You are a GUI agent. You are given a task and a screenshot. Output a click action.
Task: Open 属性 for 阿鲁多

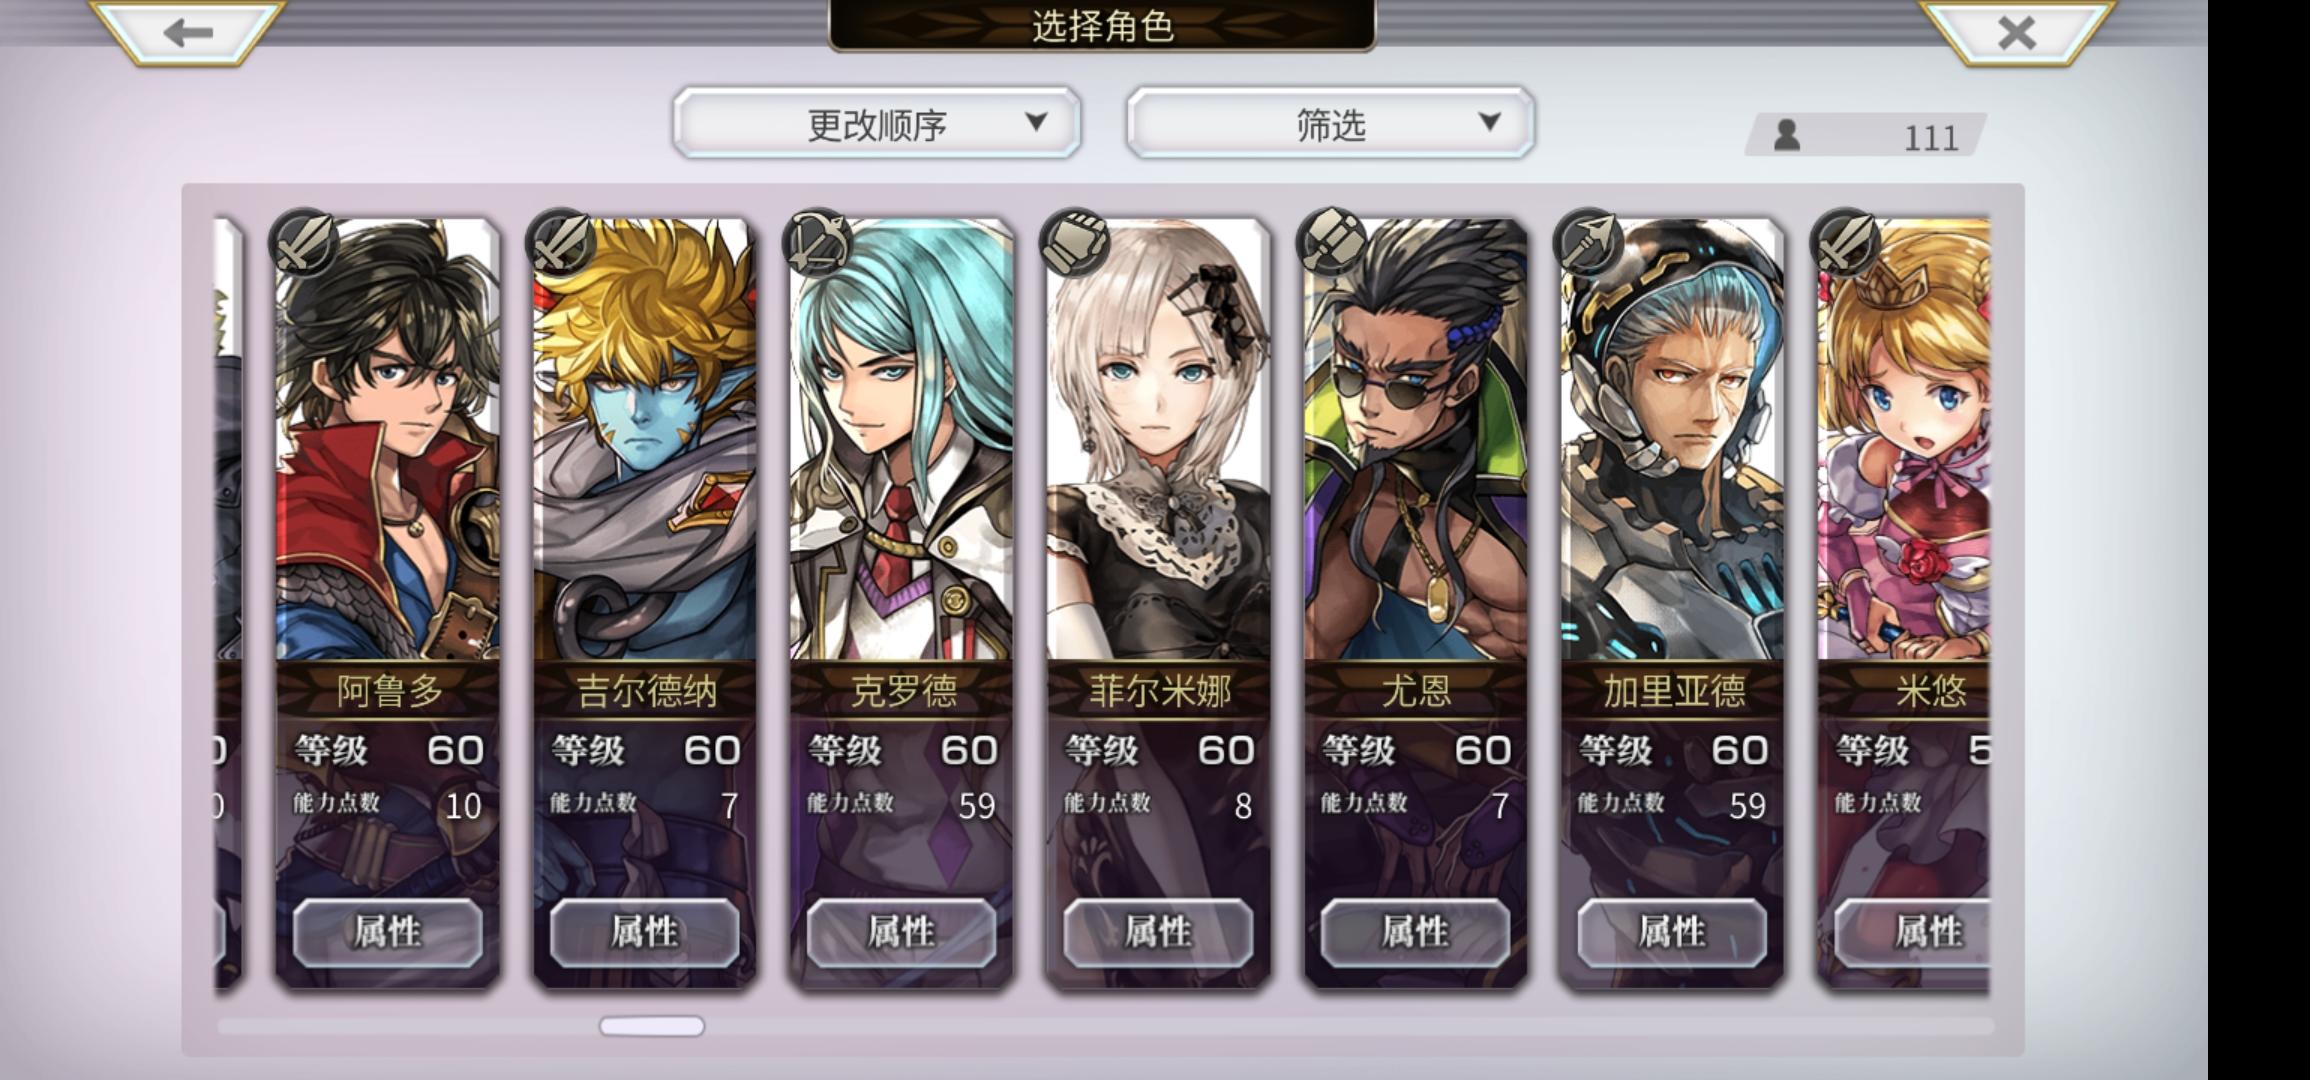tap(388, 932)
